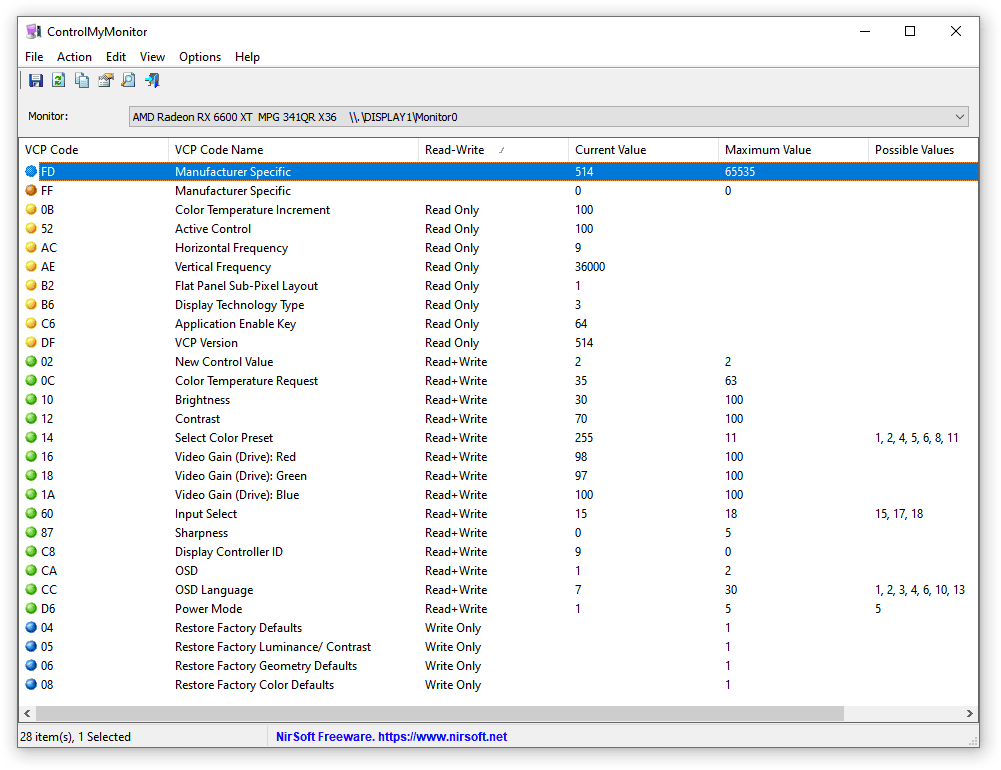Open the View menu
Viewport: 1001px width, 770px height.
tap(152, 57)
